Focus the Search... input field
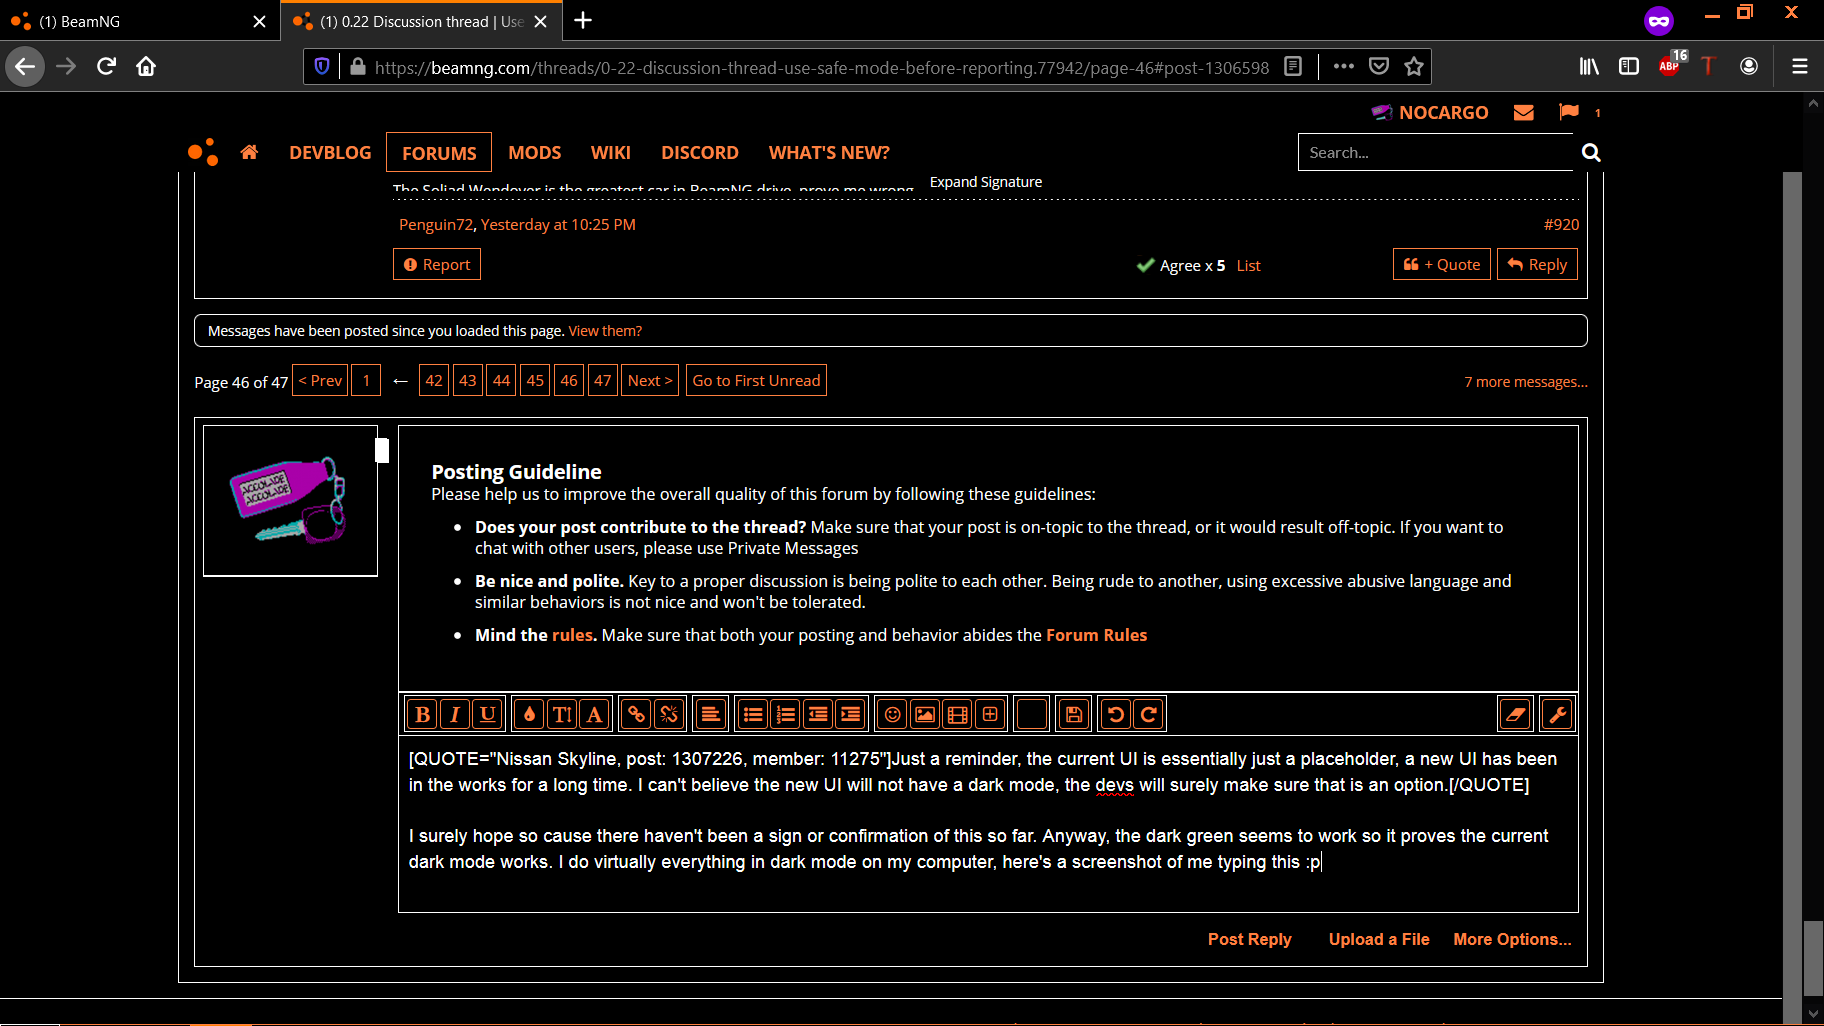Screen dimensions: 1824x1026 (x=1435, y=152)
